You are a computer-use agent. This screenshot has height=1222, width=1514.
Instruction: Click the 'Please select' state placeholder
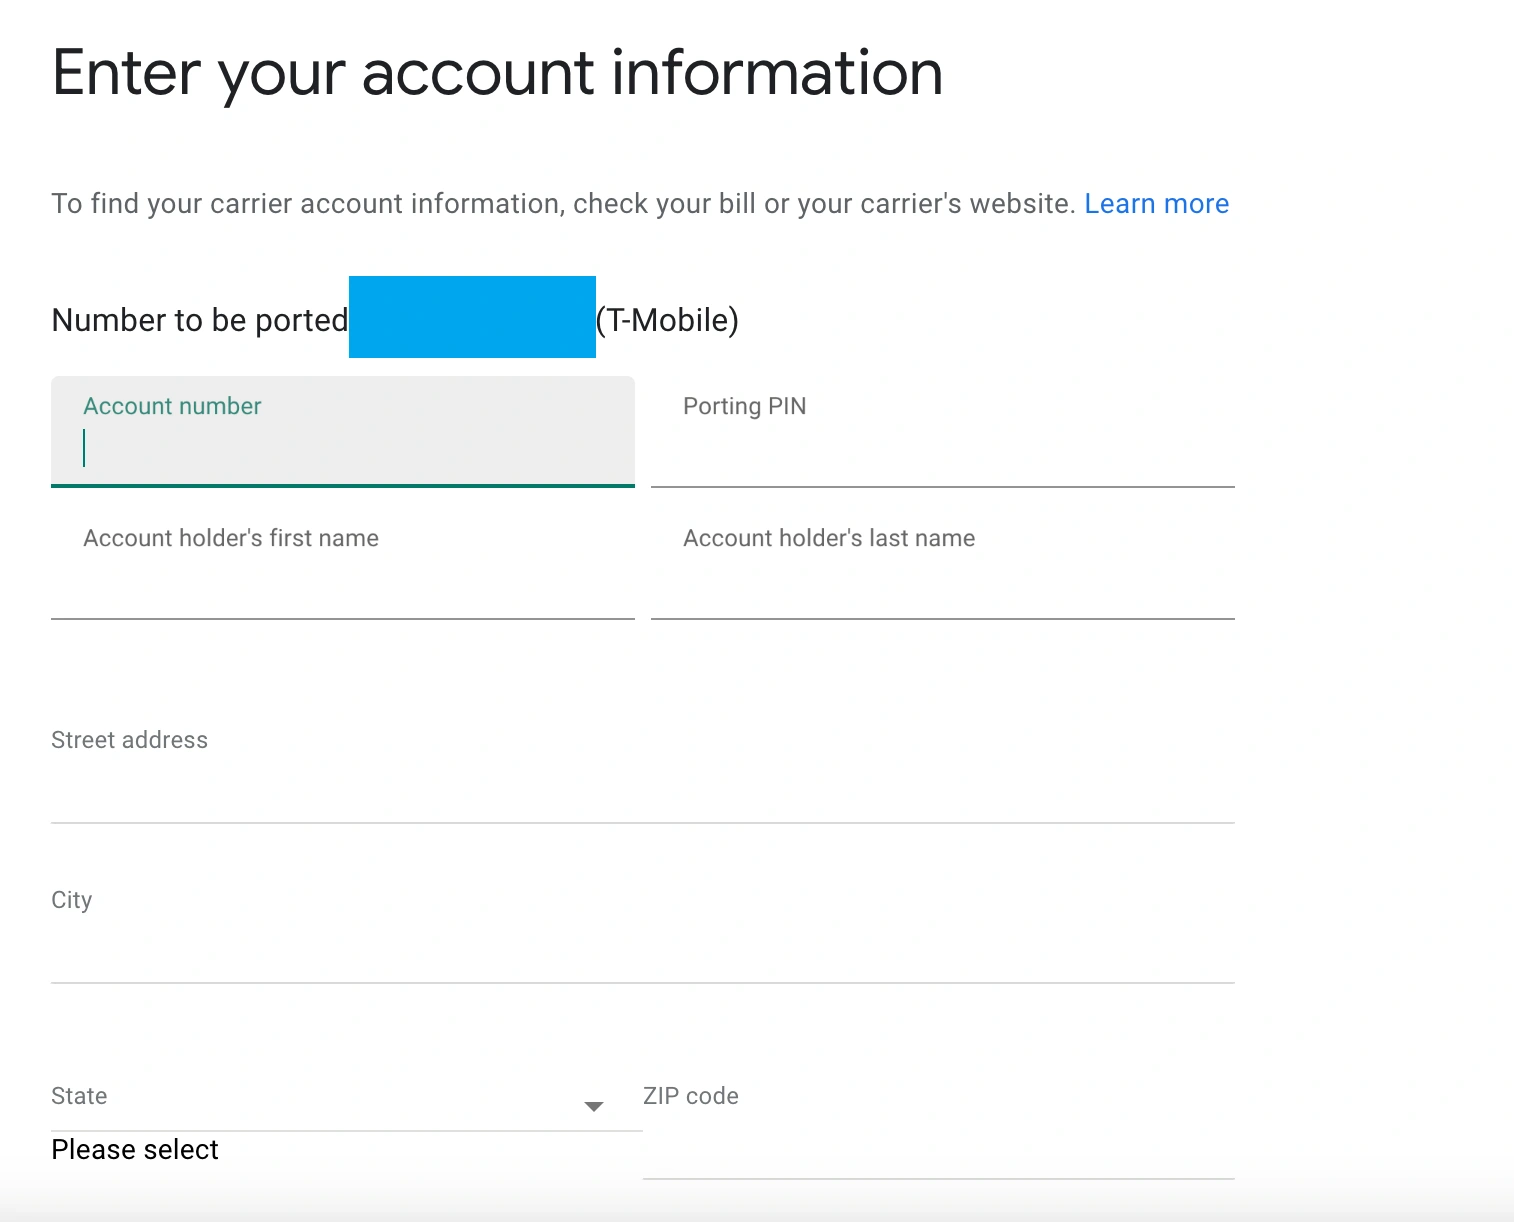[x=135, y=1150]
